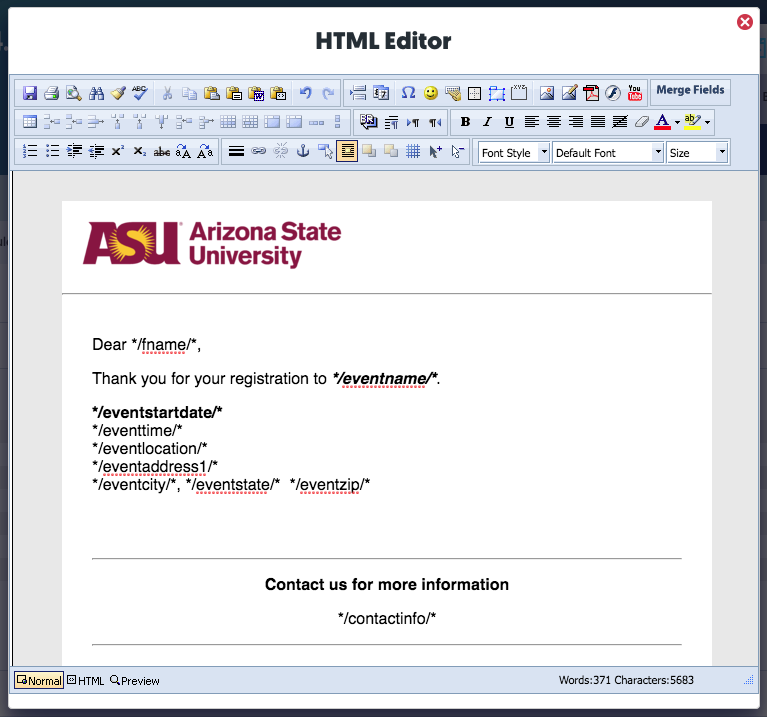Insert line break BR icon

(x=368, y=122)
